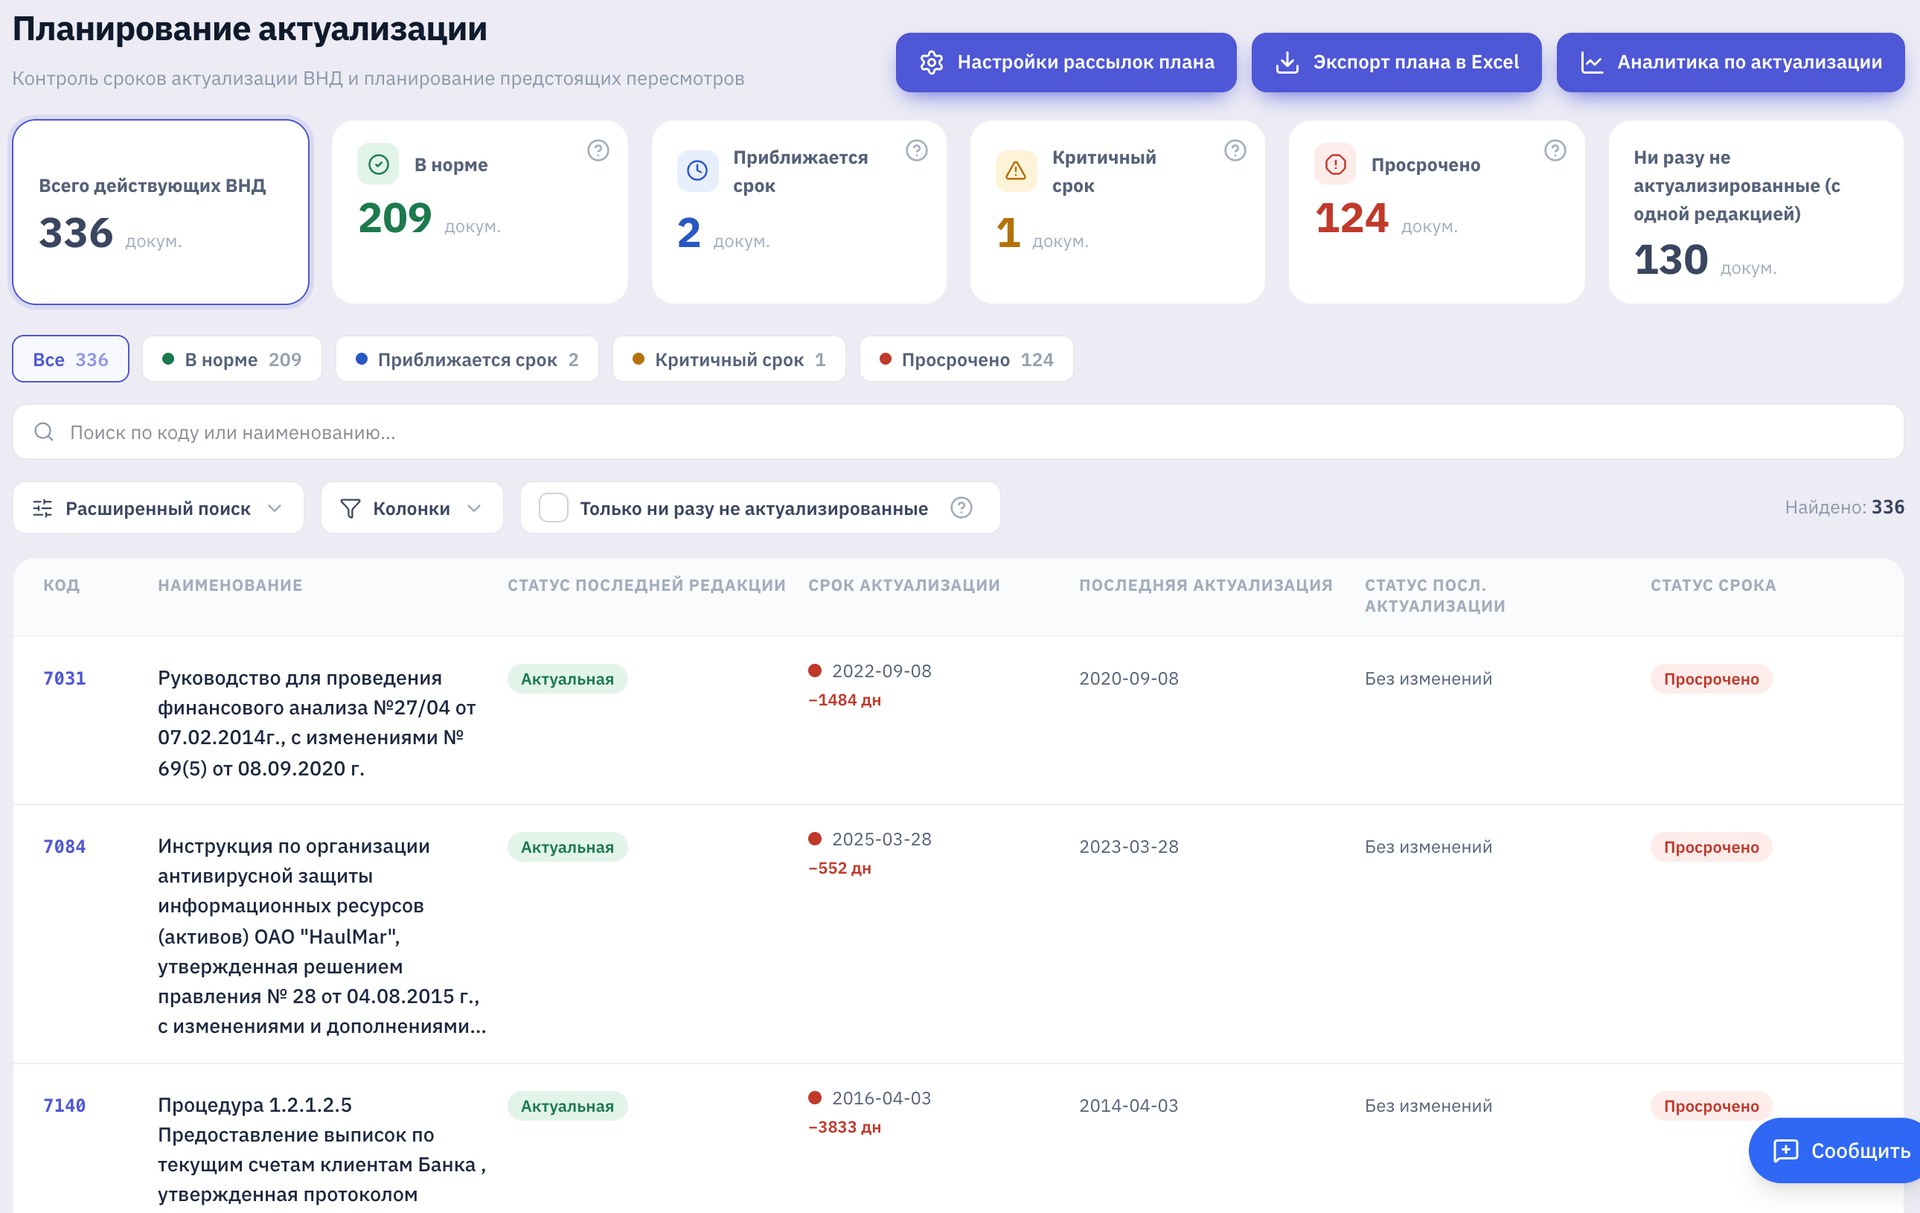Image resolution: width=1920 pixels, height=1213 pixels.
Task: Select the Всего действующих ВНД card
Action: (x=160, y=212)
